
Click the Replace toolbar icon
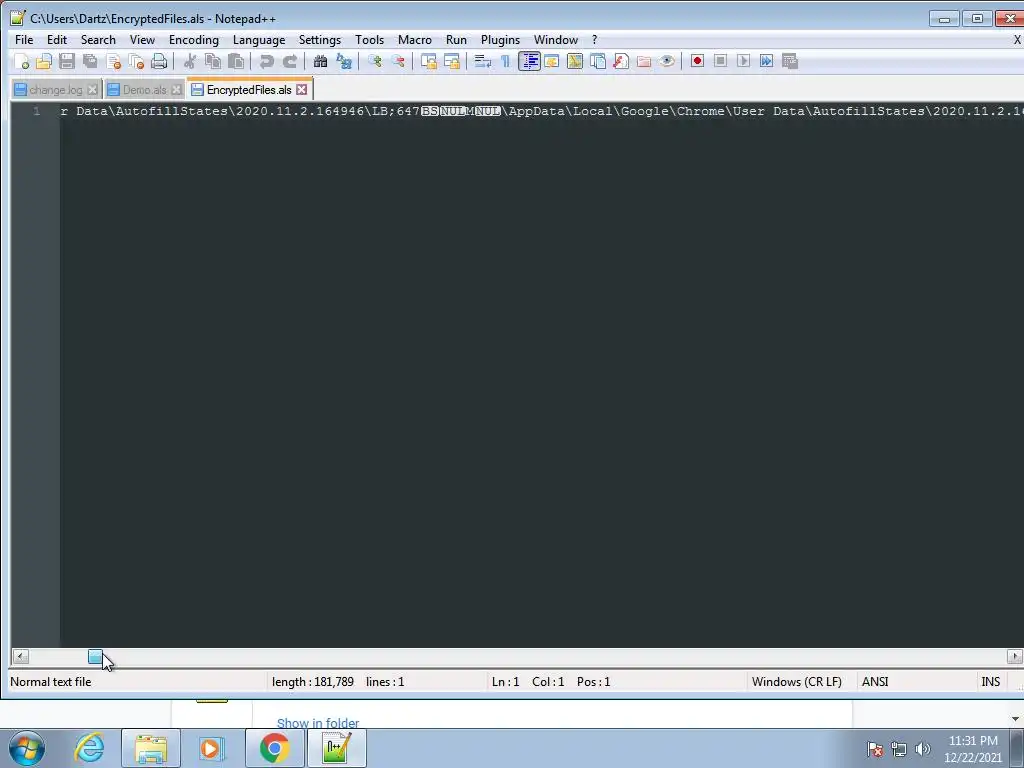coord(344,61)
